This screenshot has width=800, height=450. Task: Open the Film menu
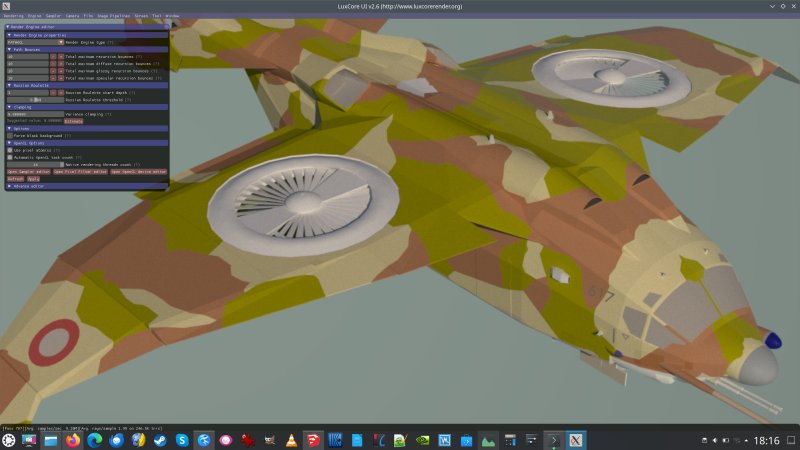pyautogui.click(x=88, y=16)
